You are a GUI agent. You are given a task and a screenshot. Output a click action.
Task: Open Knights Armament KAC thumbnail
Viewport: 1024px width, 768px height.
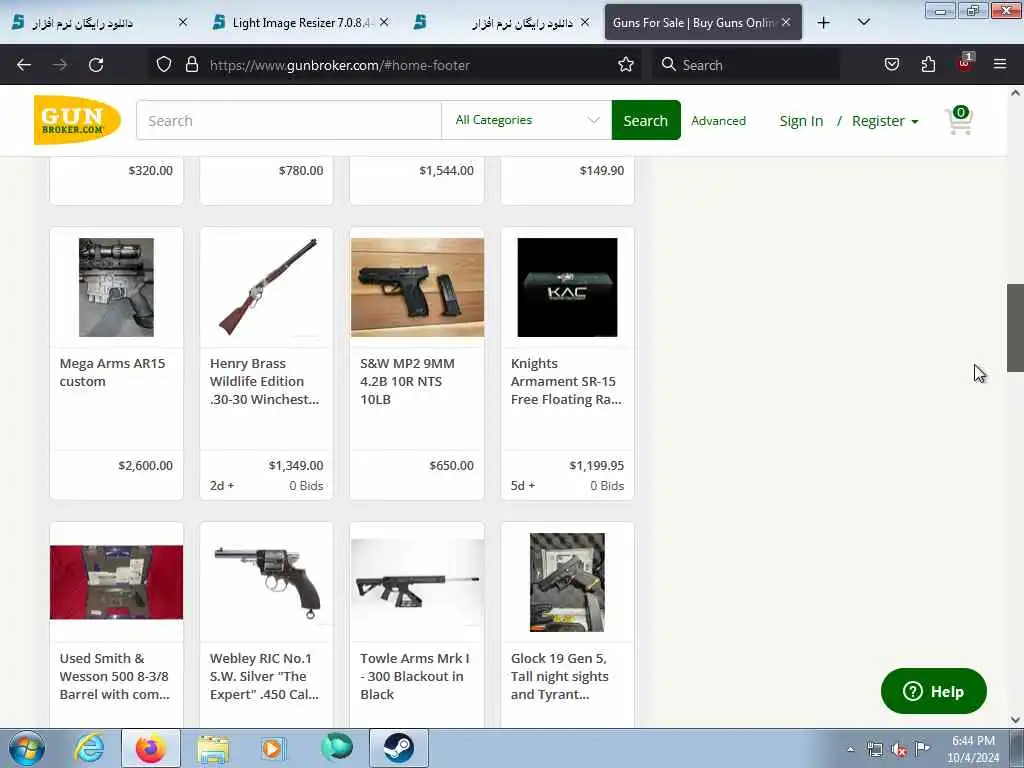pos(567,287)
